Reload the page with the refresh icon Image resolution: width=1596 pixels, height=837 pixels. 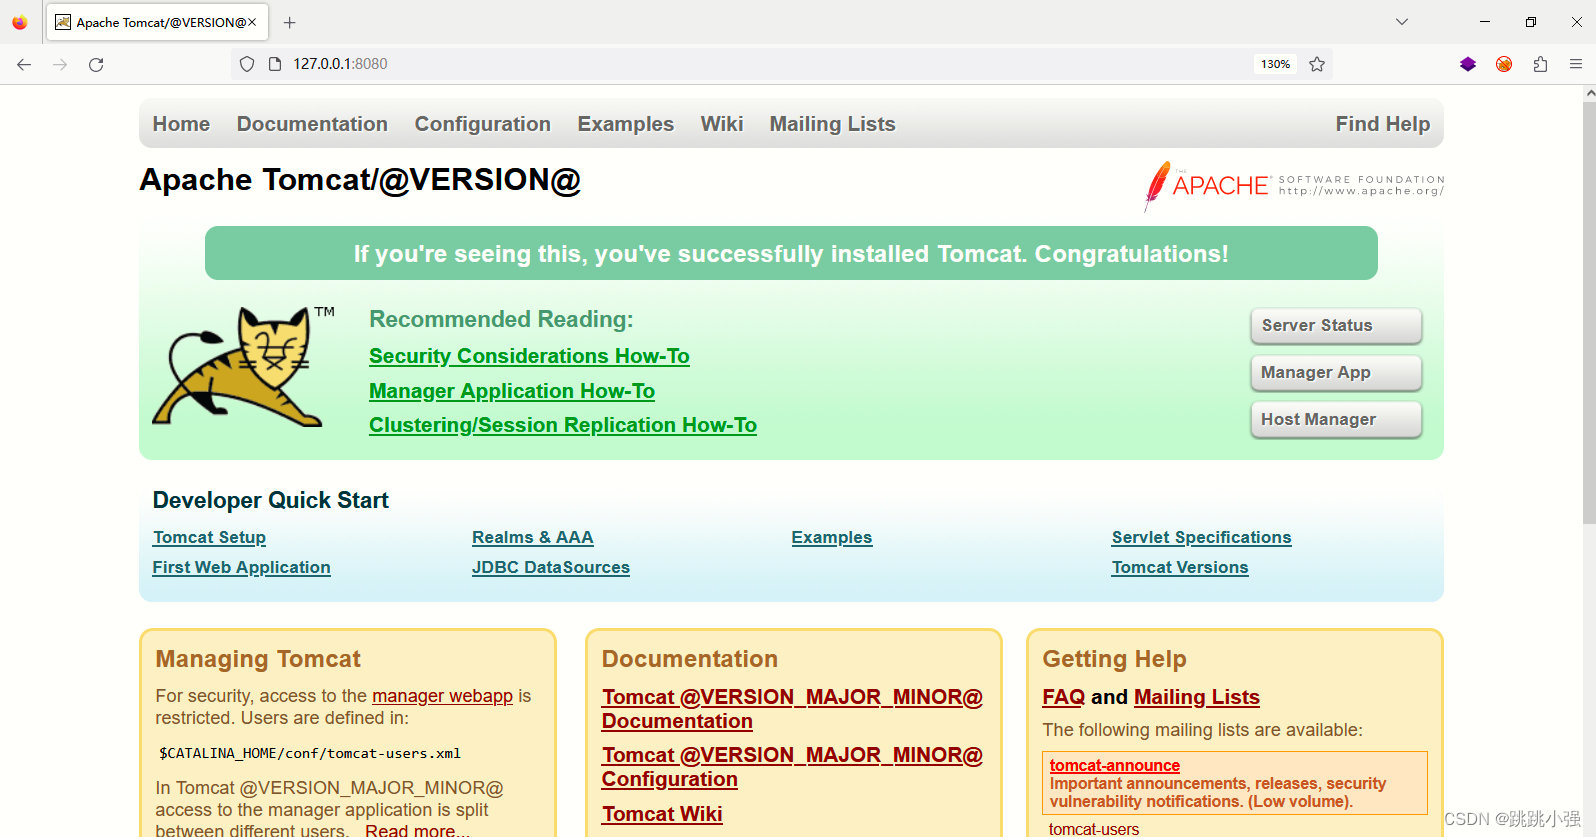pyautogui.click(x=96, y=64)
